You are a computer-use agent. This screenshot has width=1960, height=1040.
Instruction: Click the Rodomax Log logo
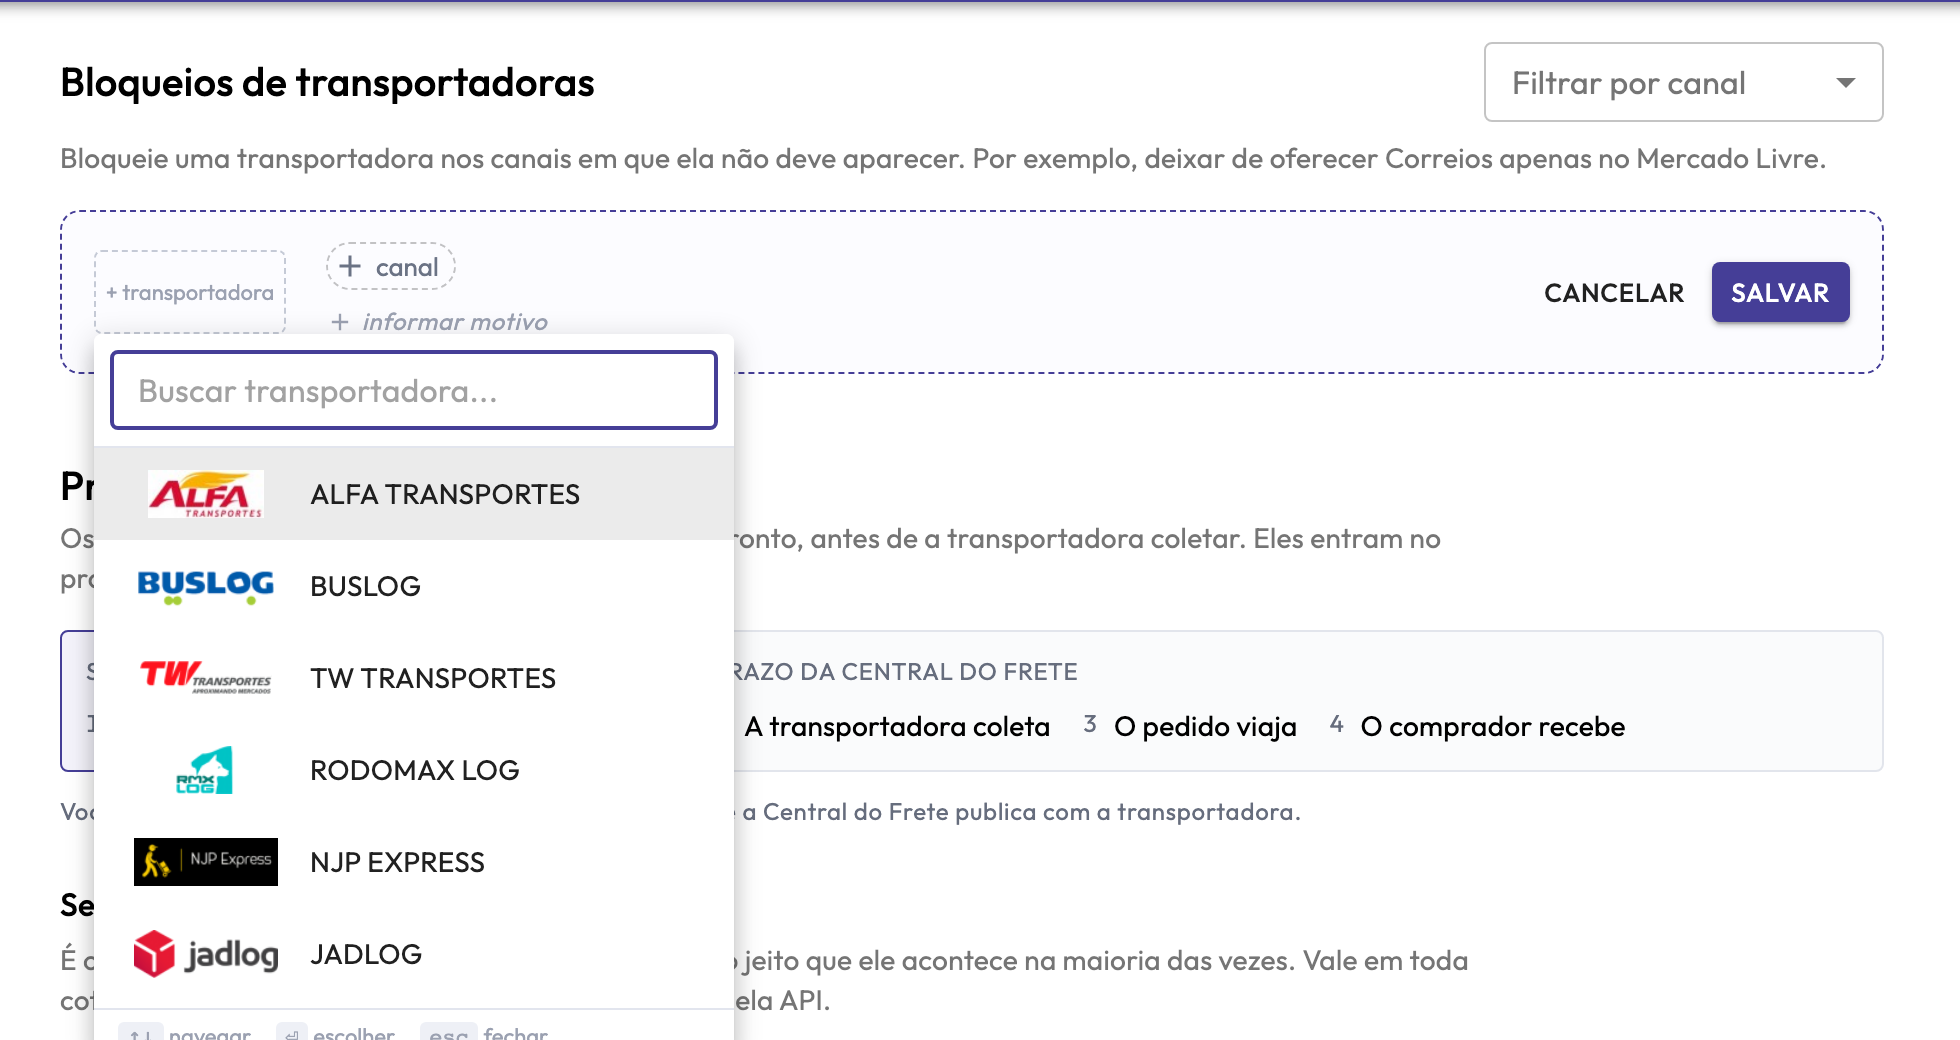coord(205,770)
